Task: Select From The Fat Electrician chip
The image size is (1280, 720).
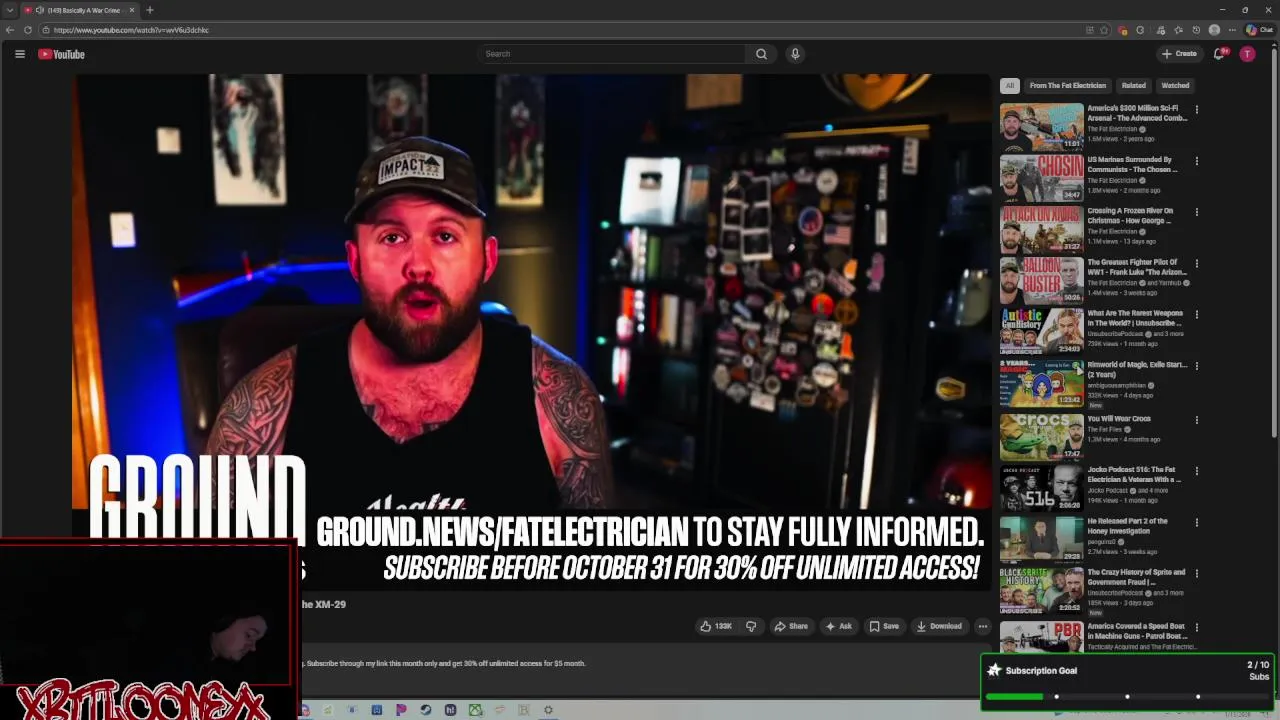Action: pos(1068,86)
